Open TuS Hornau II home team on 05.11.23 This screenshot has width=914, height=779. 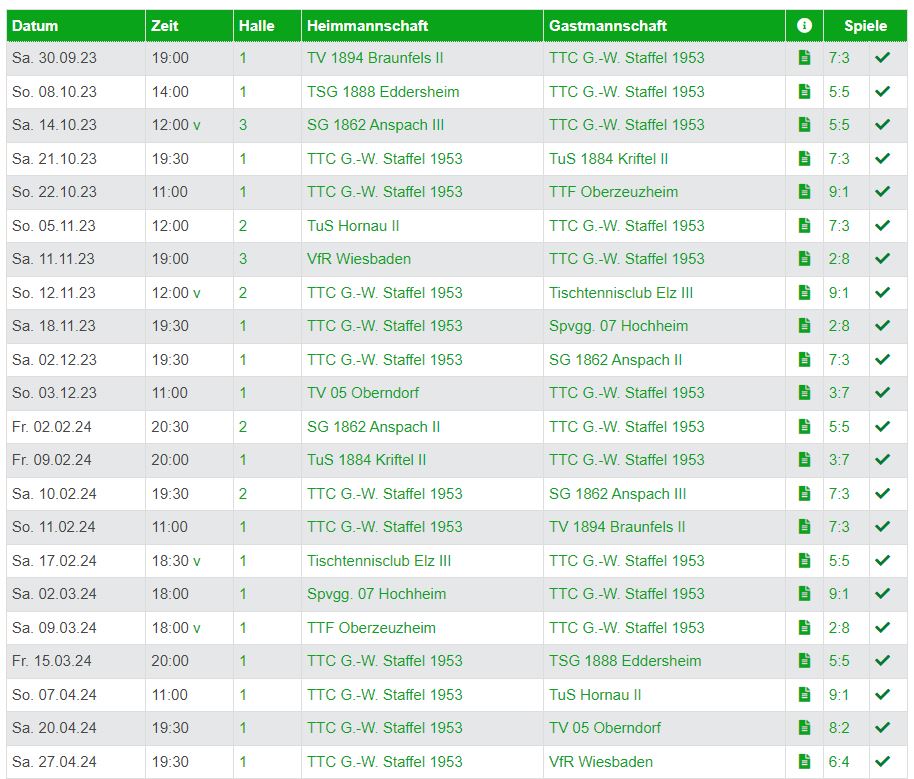tap(353, 226)
